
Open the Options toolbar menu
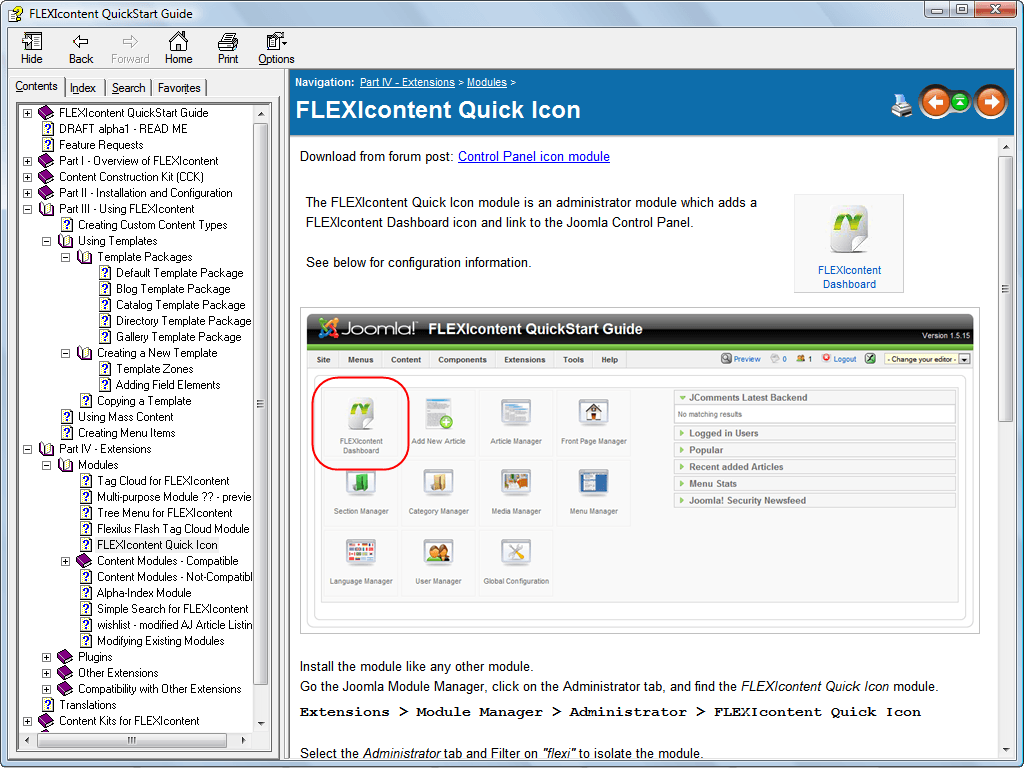pyautogui.click(x=276, y=48)
